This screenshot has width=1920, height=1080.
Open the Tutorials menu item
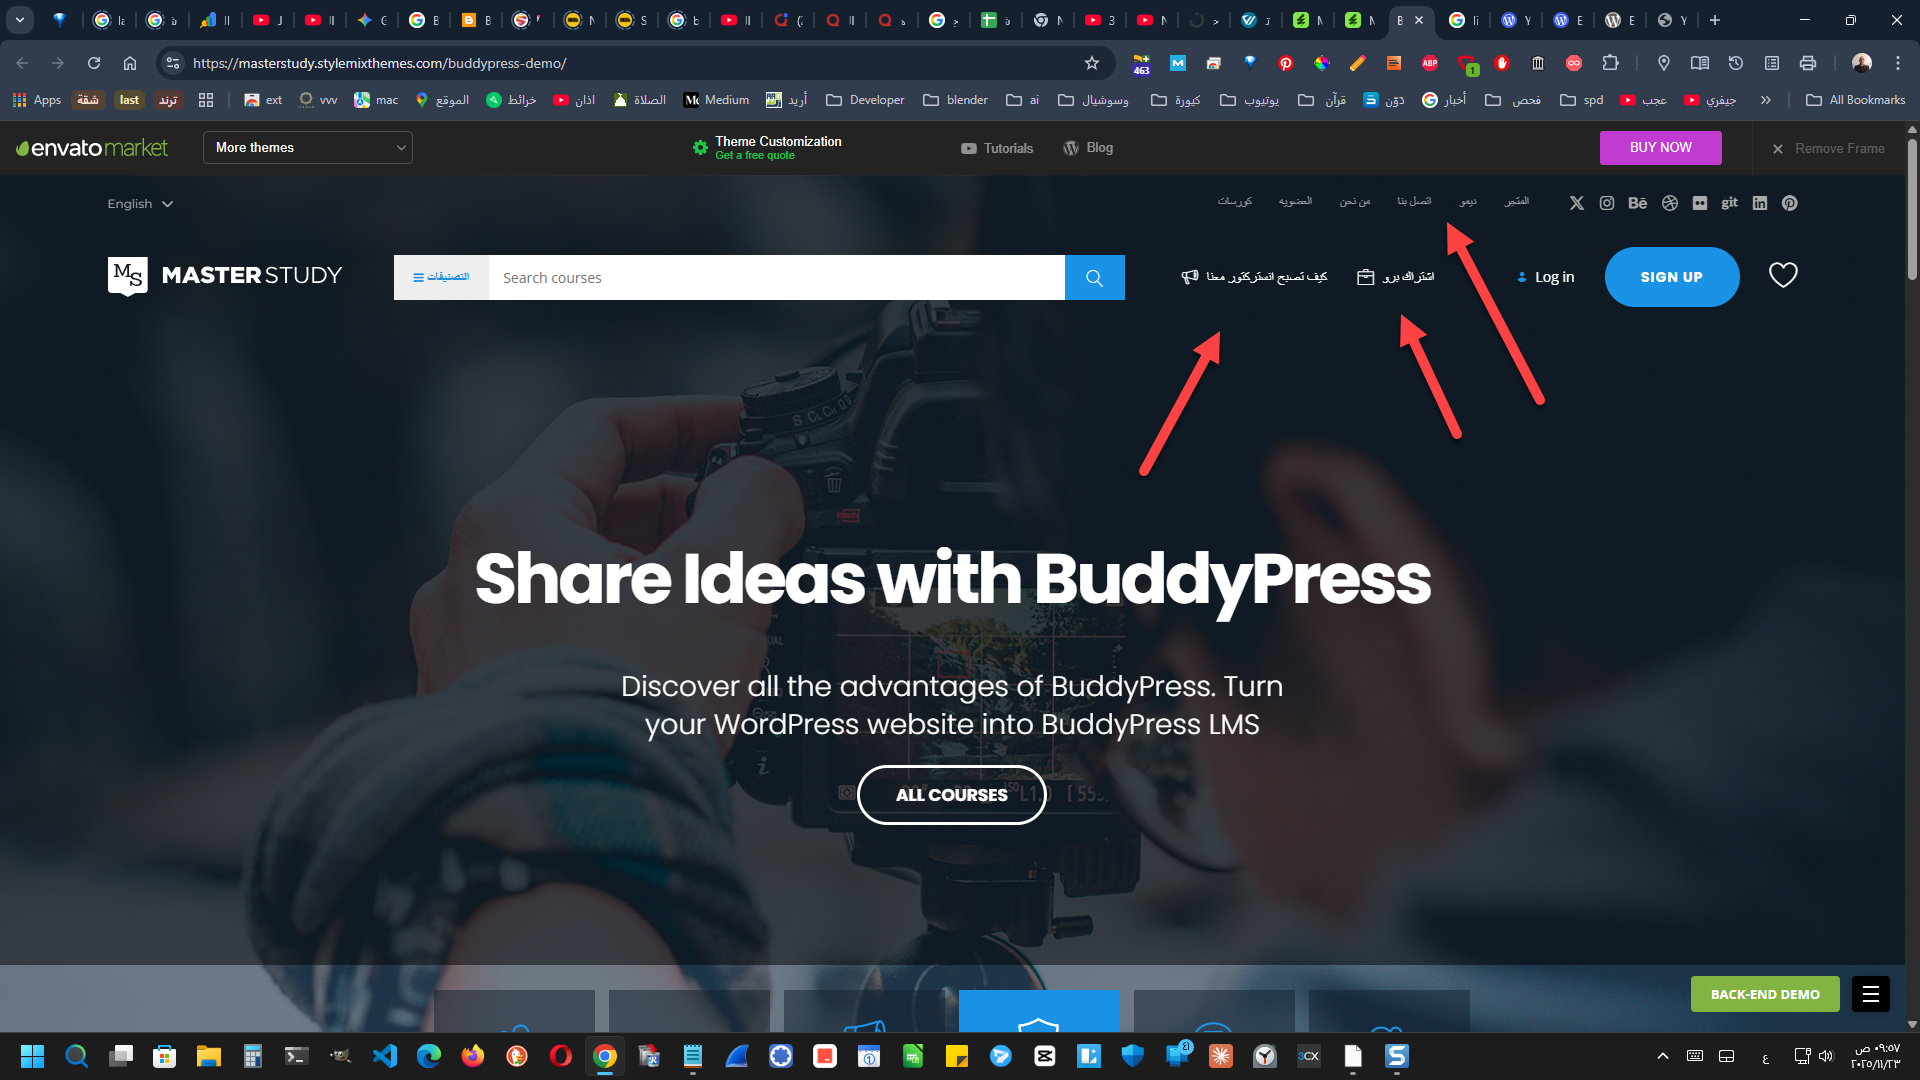tap(997, 148)
